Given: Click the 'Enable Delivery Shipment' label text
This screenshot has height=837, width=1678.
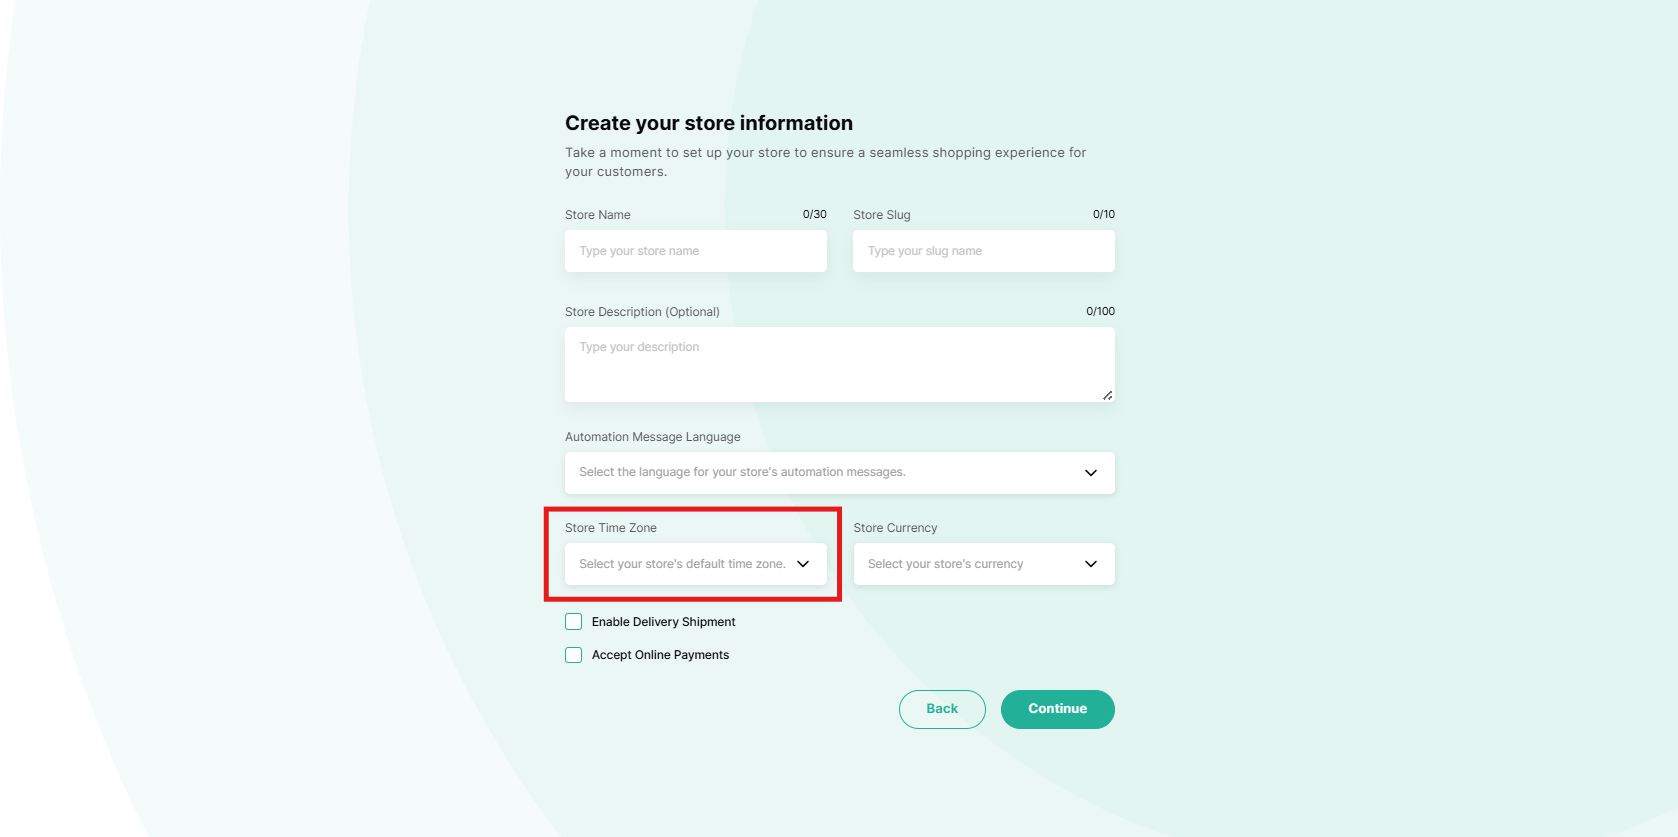Looking at the screenshot, I should tap(663, 622).
